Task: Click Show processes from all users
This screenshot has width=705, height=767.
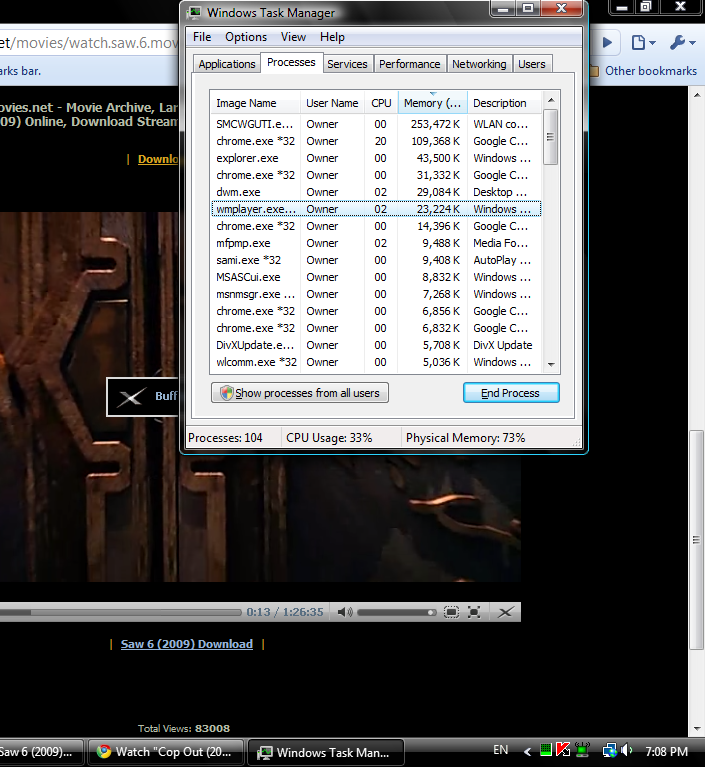Action: coord(300,393)
